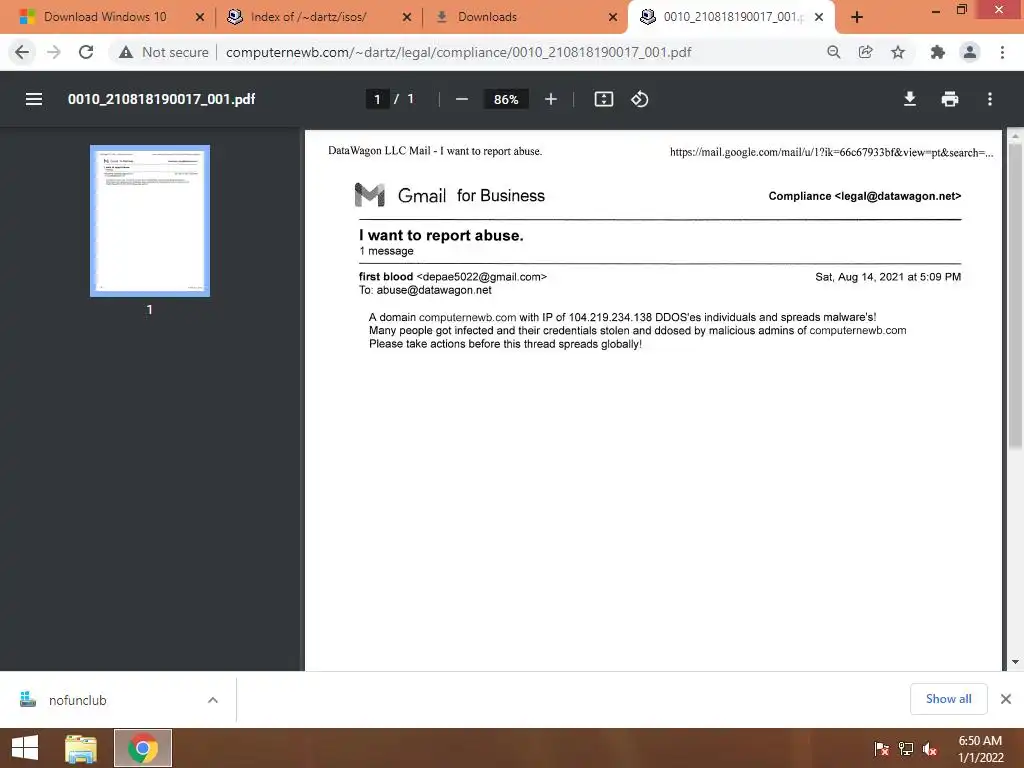This screenshot has width=1024, height=768.
Task: Toggle the PDF sidebar hamburger menu
Action: (34, 99)
